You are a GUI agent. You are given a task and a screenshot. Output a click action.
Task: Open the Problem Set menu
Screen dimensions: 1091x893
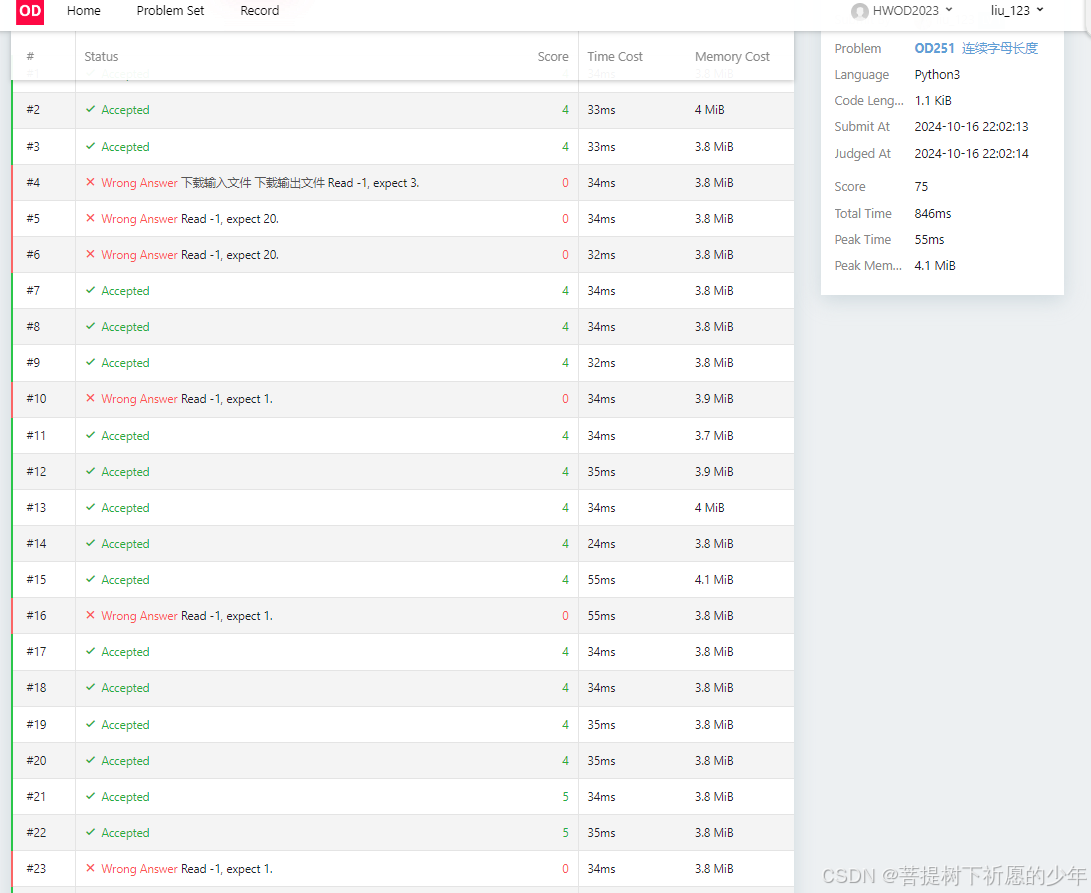coord(170,10)
